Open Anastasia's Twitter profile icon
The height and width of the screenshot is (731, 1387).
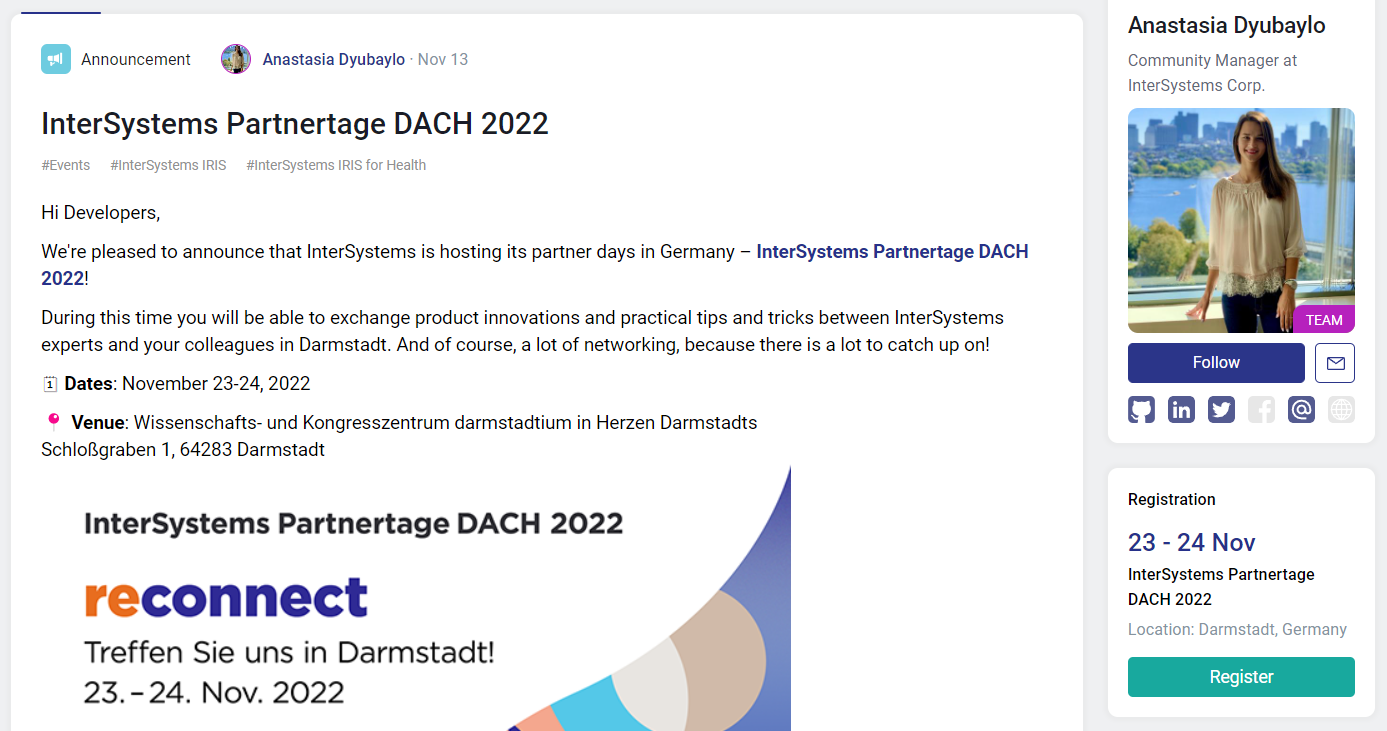(x=1221, y=410)
